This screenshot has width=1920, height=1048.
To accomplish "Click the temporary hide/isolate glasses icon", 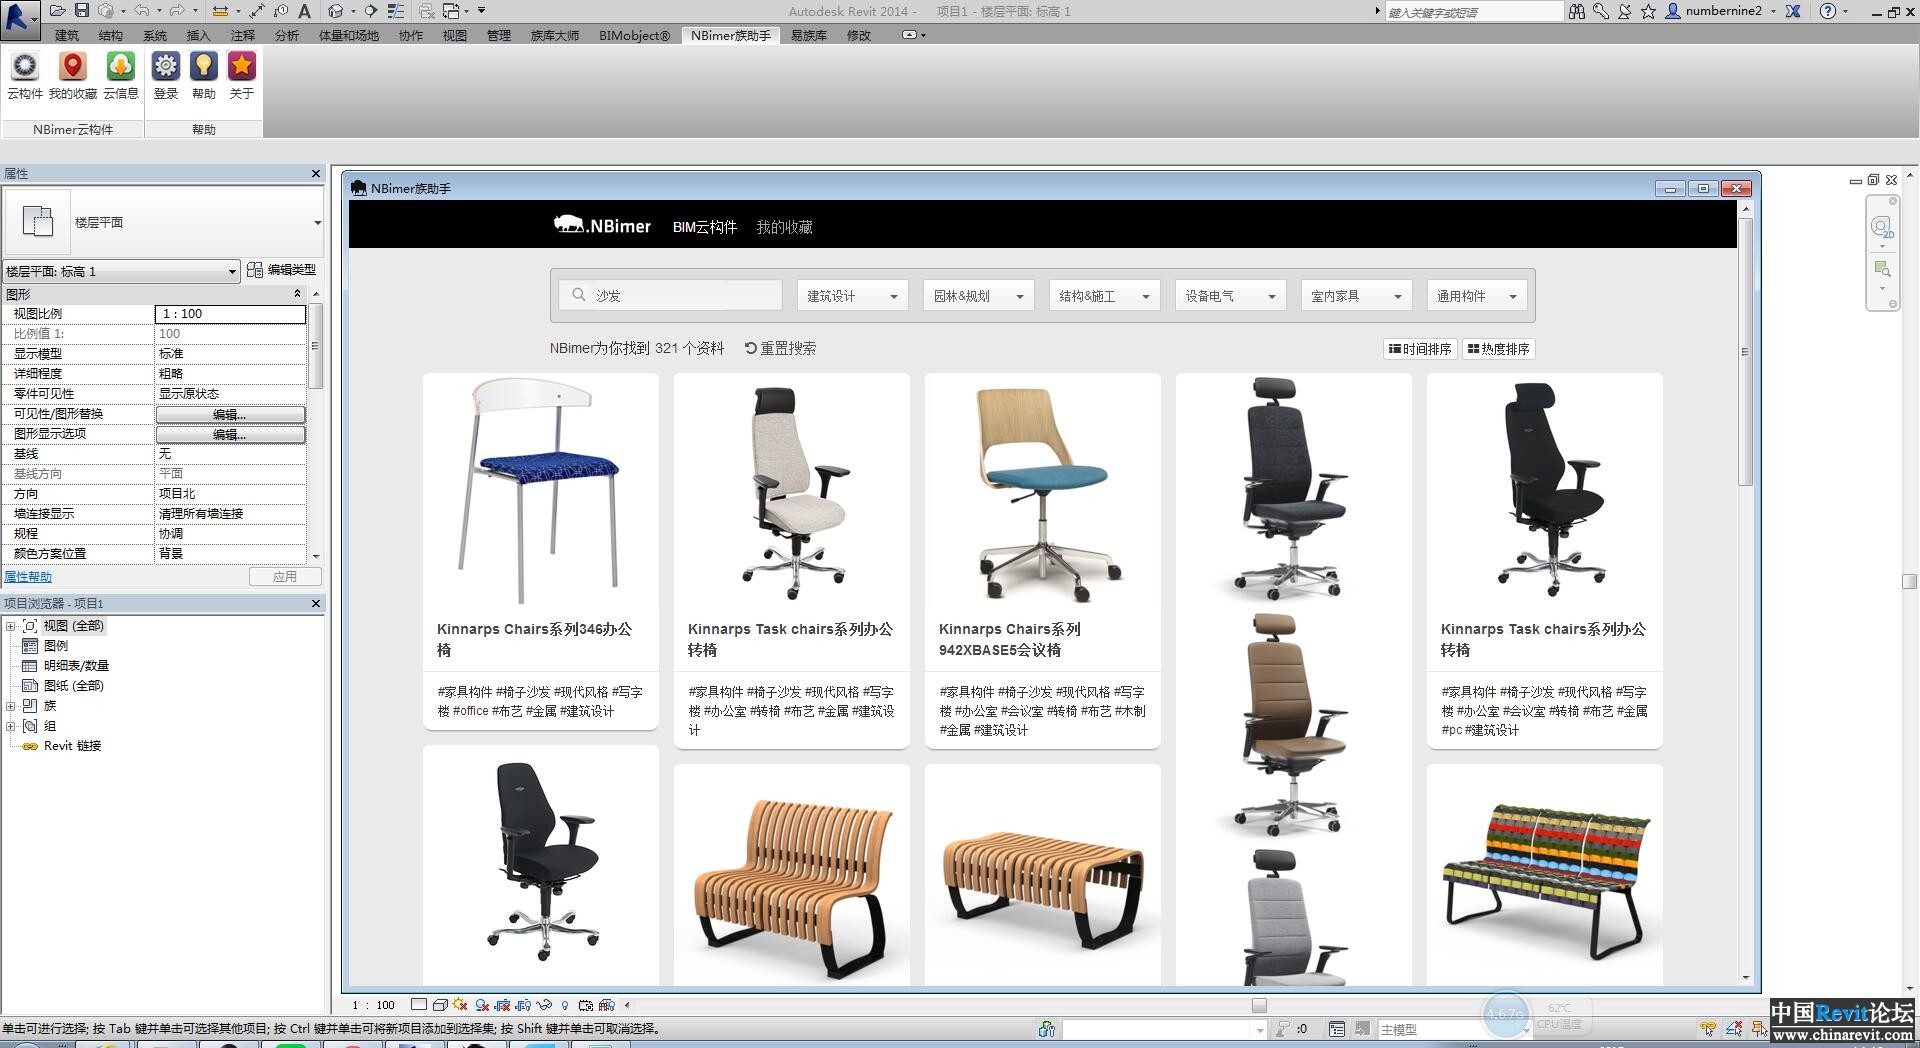I will point(545,1005).
